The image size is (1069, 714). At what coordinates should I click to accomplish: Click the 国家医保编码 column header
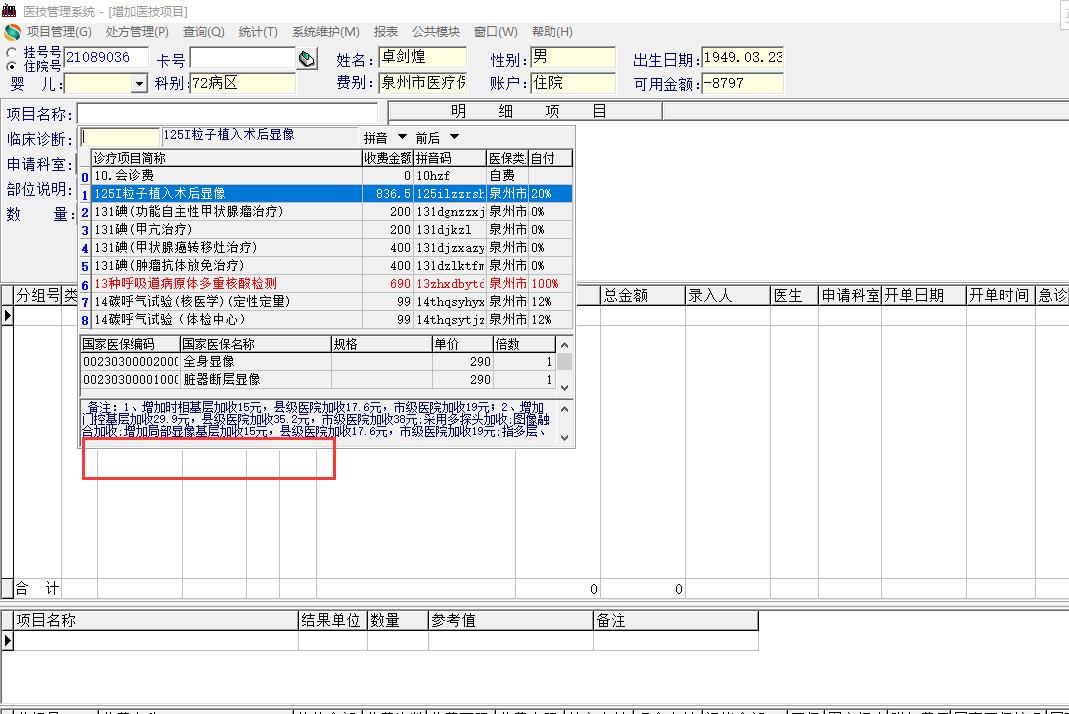coord(130,344)
